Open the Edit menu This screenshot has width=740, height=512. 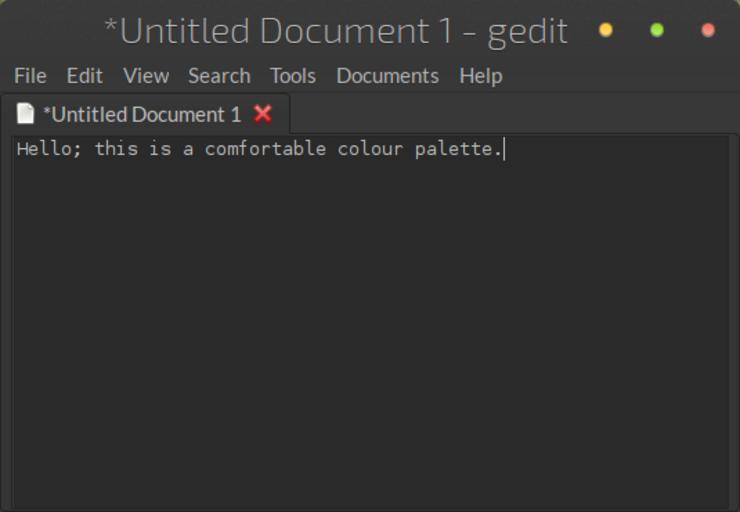[84, 76]
